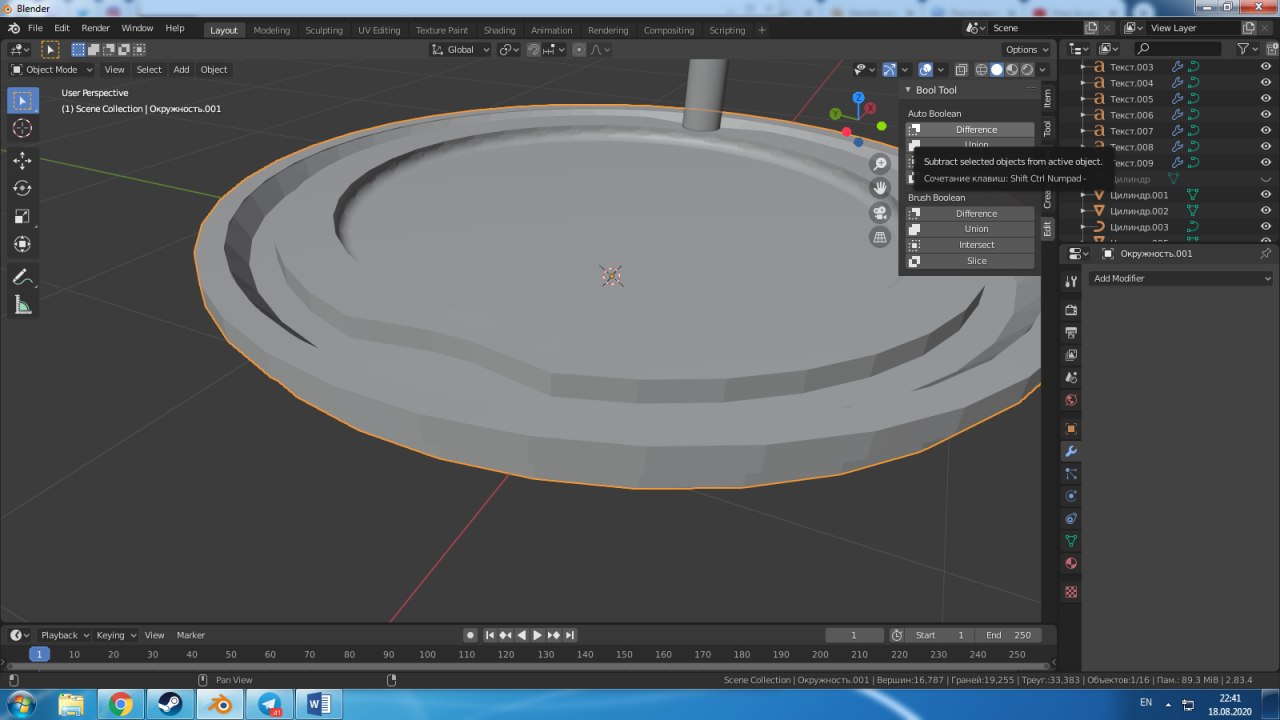Click the pan view hand icon
This screenshot has height=720, width=1280.
[880, 188]
